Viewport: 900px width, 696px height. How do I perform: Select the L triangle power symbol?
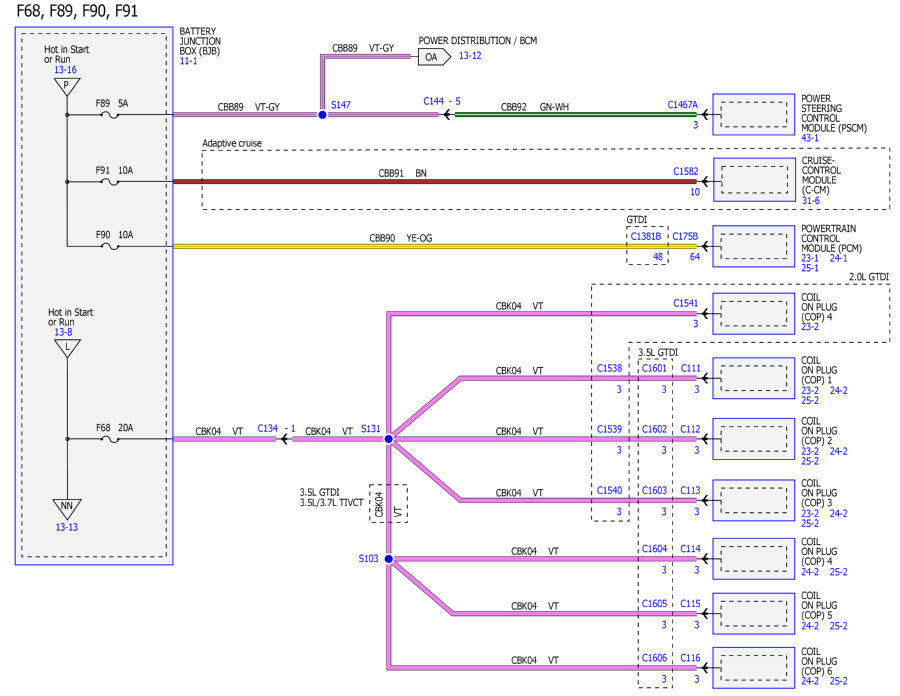click(x=67, y=348)
